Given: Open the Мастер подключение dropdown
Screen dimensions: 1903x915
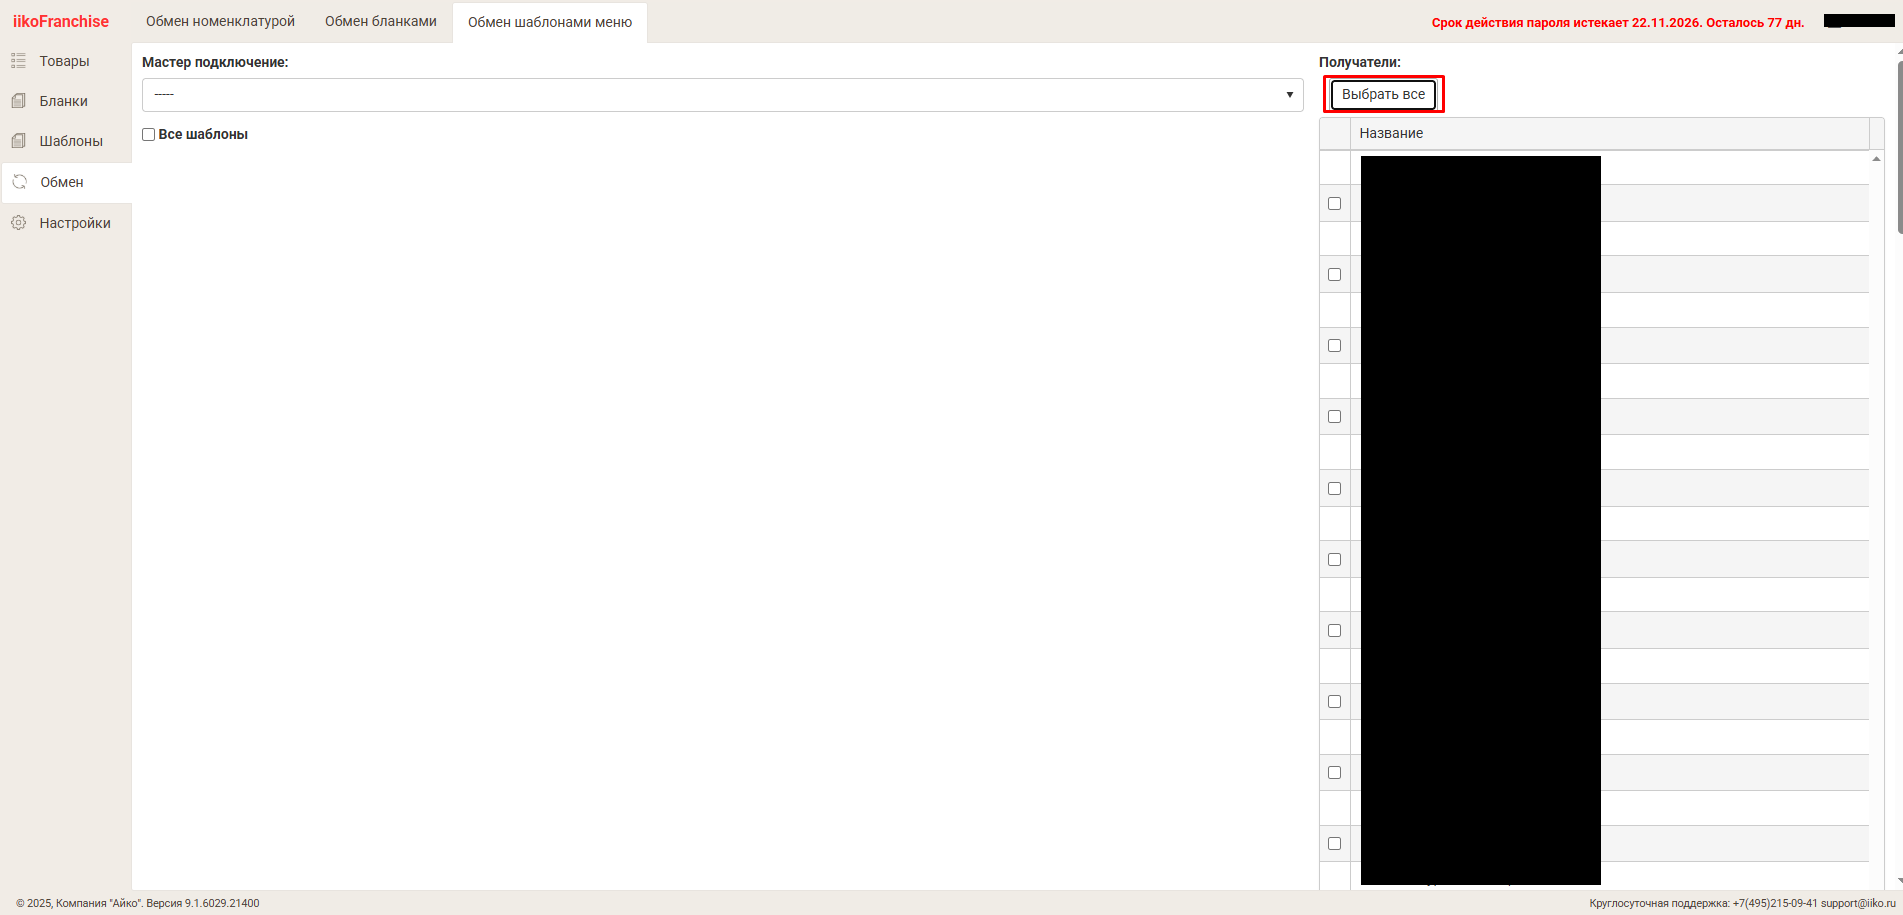Looking at the screenshot, I should (x=722, y=95).
